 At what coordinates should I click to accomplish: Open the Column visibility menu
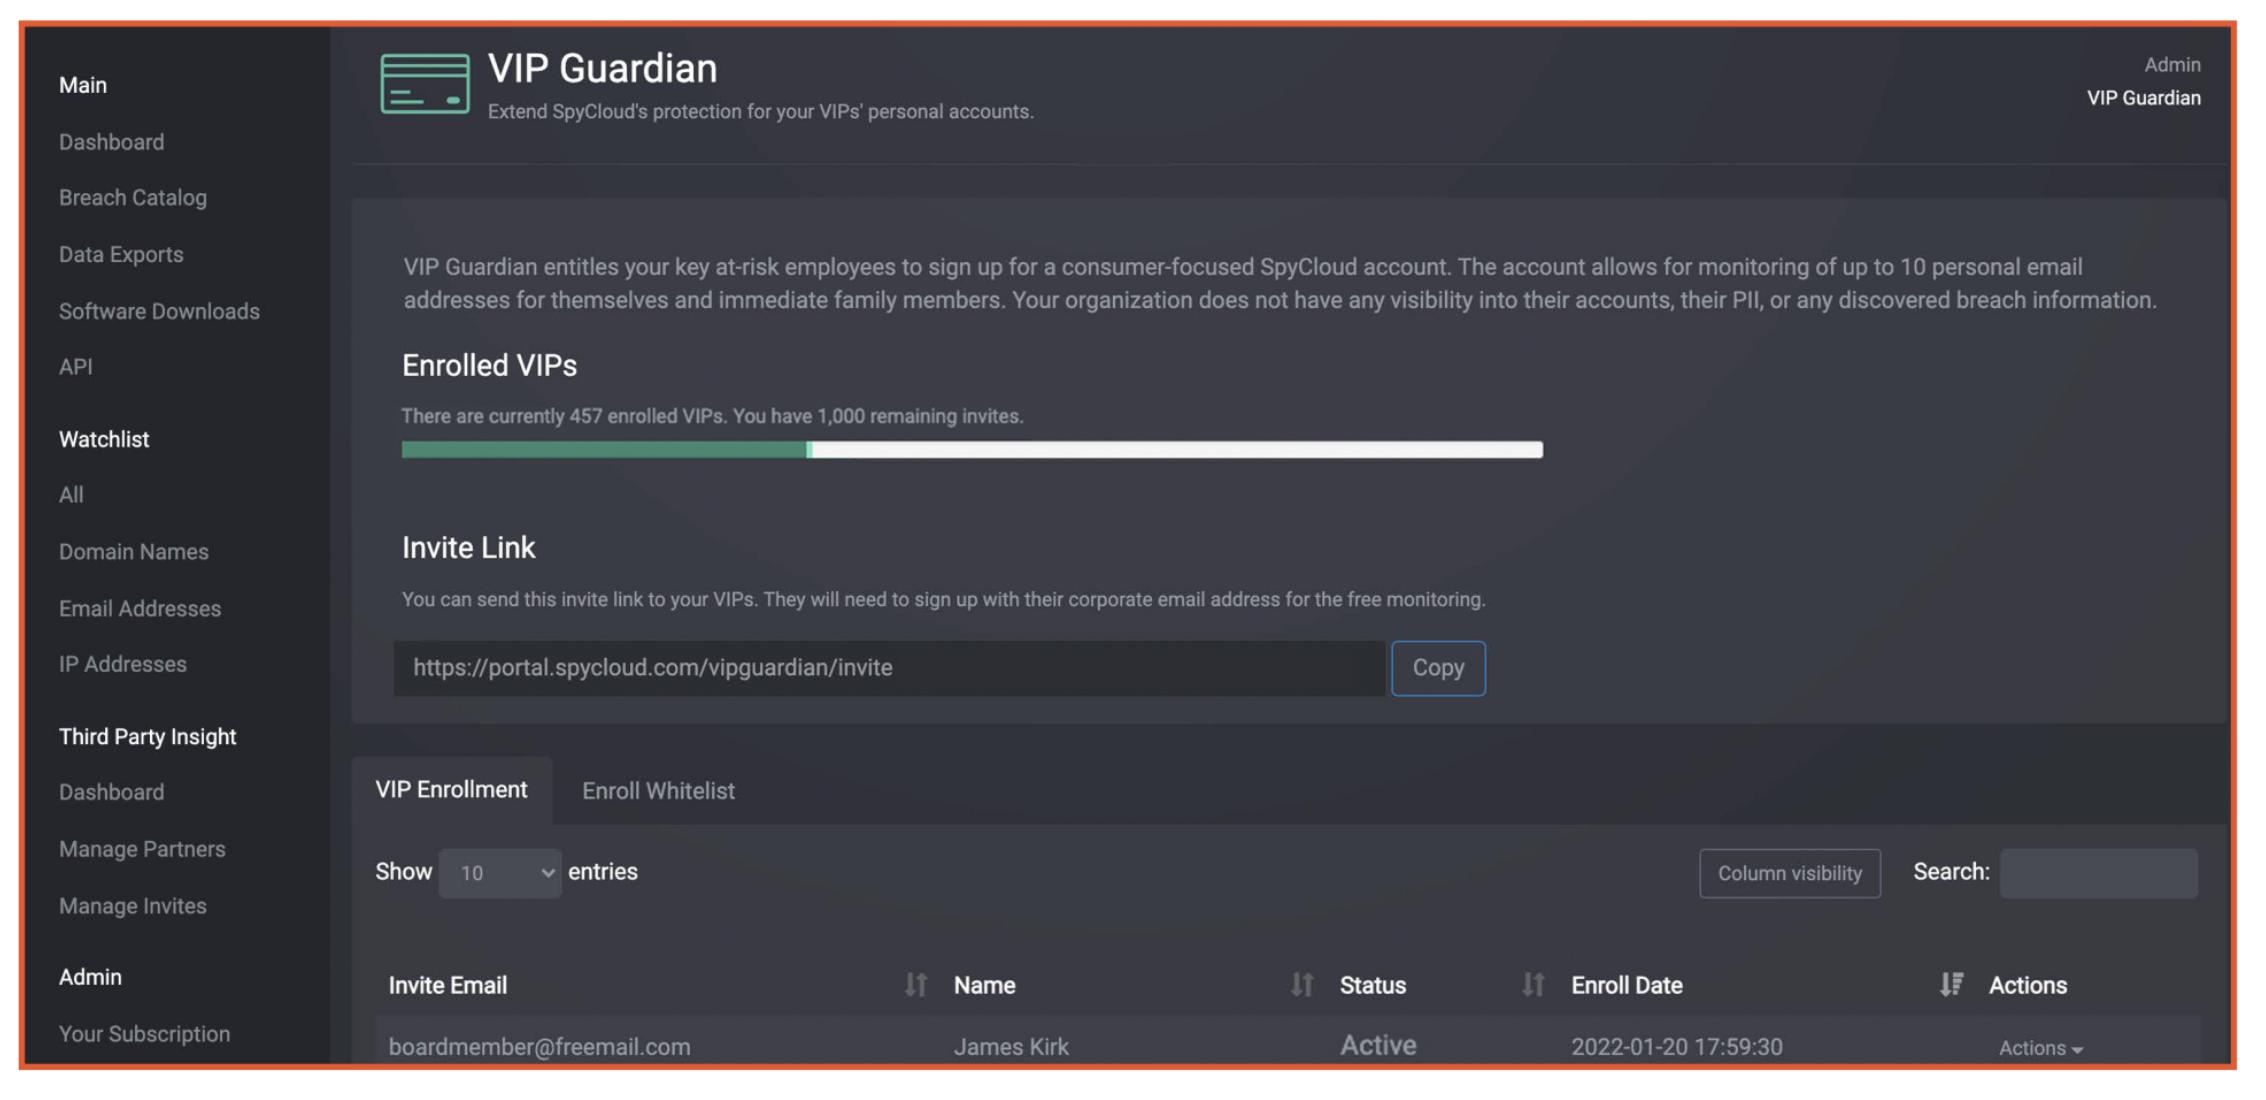[1789, 873]
